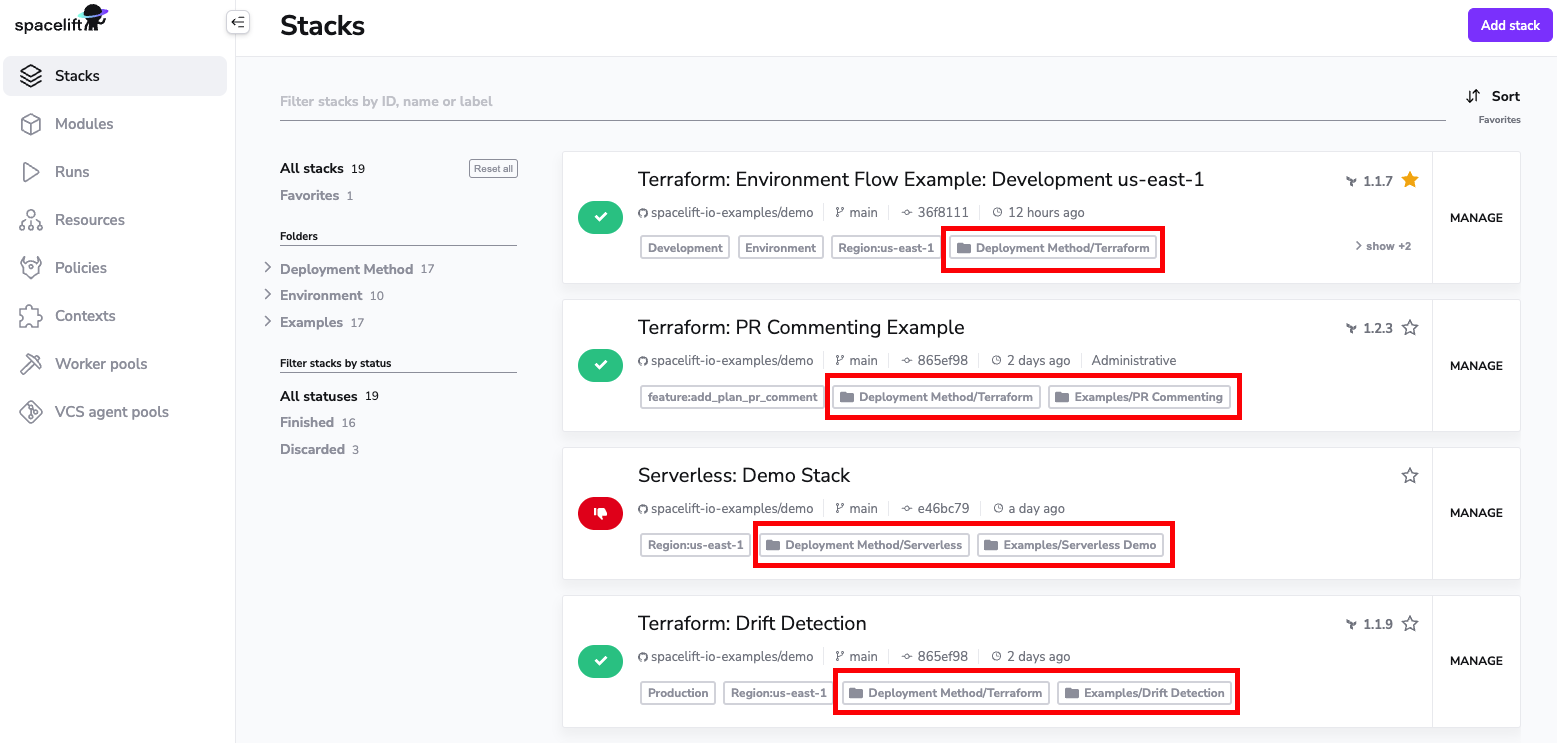Click the sort arrows icon
Image resolution: width=1557 pixels, height=743 pixels.
tap(1473, 97)
